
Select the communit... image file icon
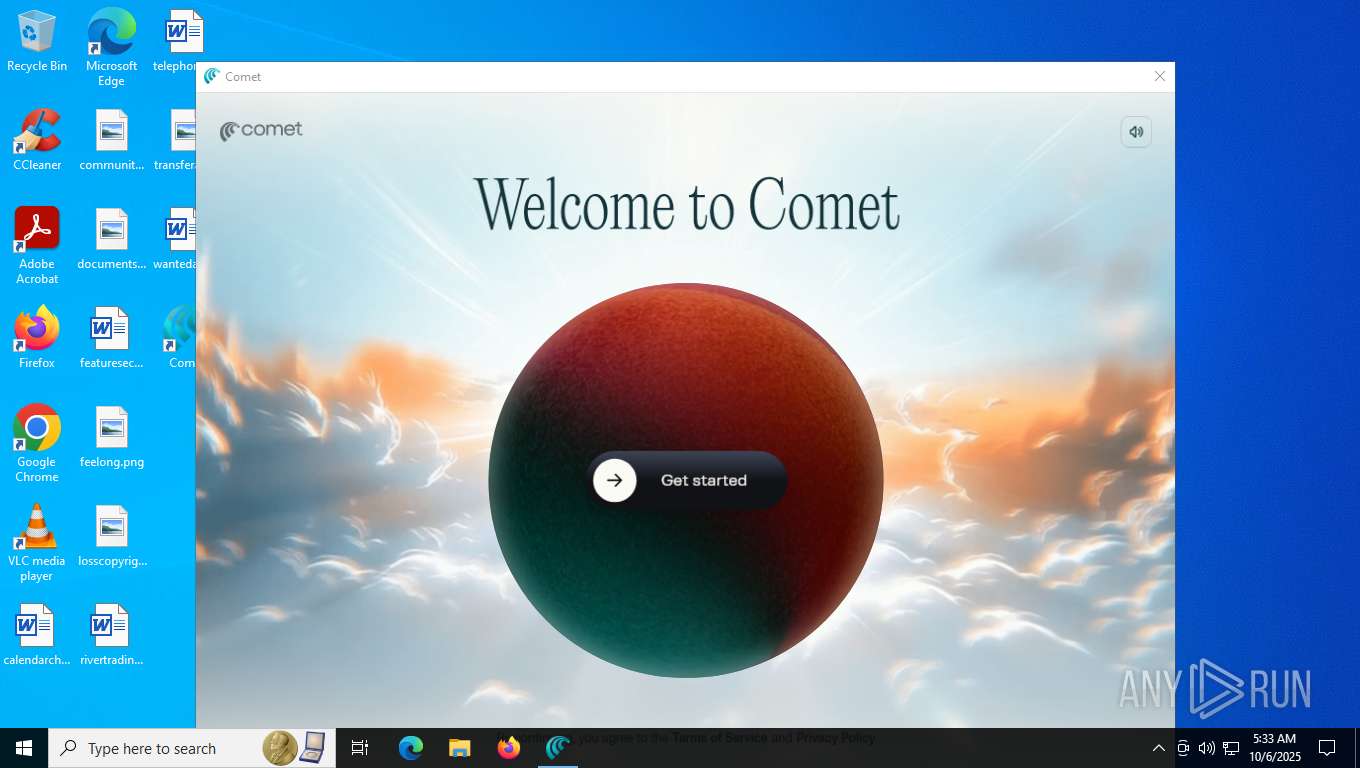[x=112, y=140]
